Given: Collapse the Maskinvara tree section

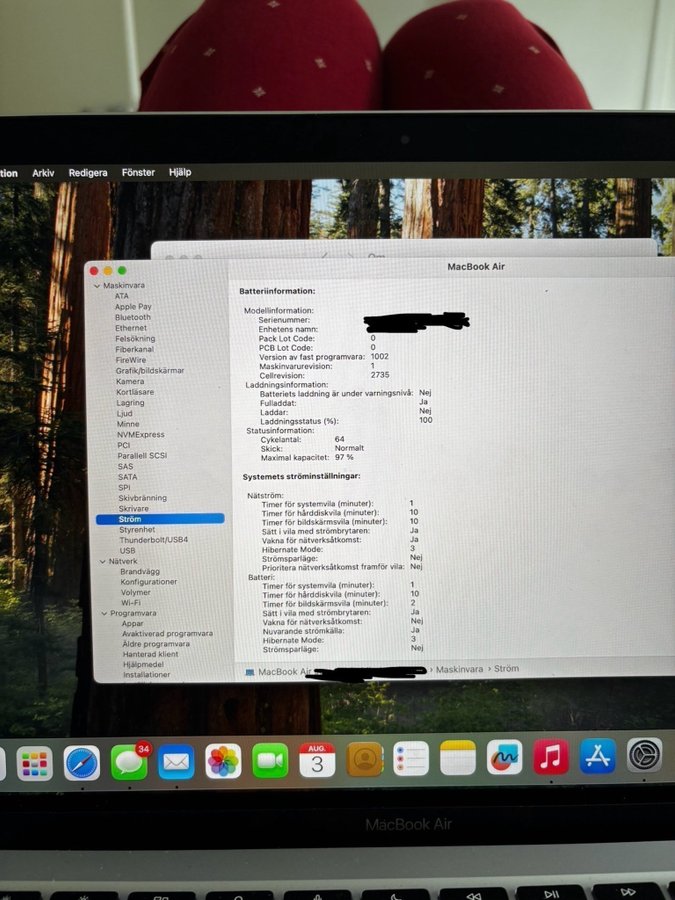Looking at the screenshot, I should tap(98, 286).
